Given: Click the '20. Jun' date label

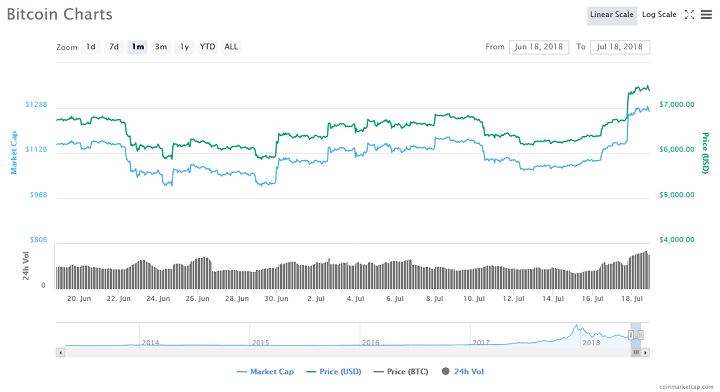Looking at the screenshot, I should point(79,299).
